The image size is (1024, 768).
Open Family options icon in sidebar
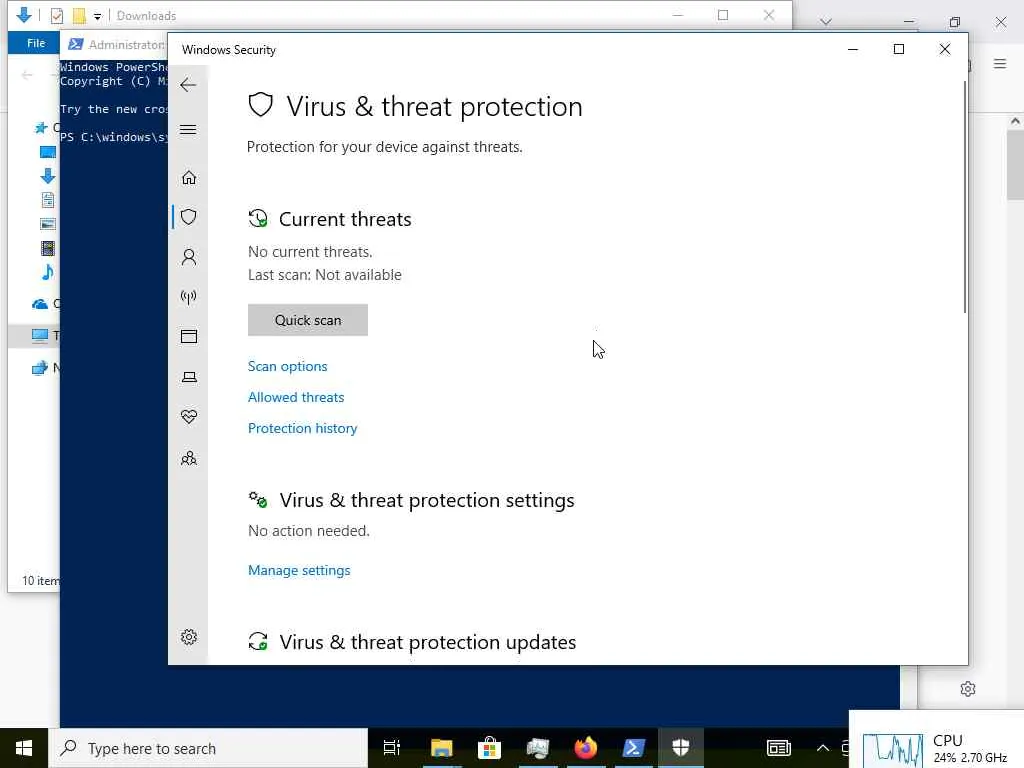(189, 458)
